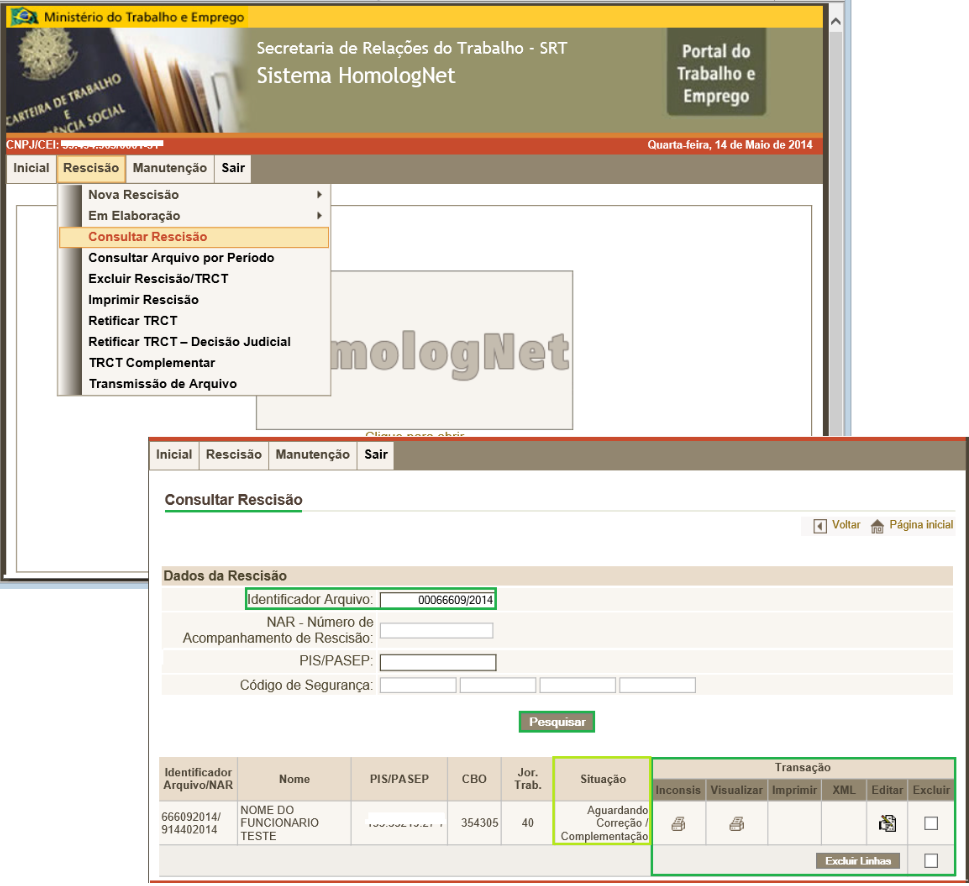The height and width of the screenshot is (886, 969).
Task: Click the Voltar back arrow icon
Action: click(x=819, y=526)
